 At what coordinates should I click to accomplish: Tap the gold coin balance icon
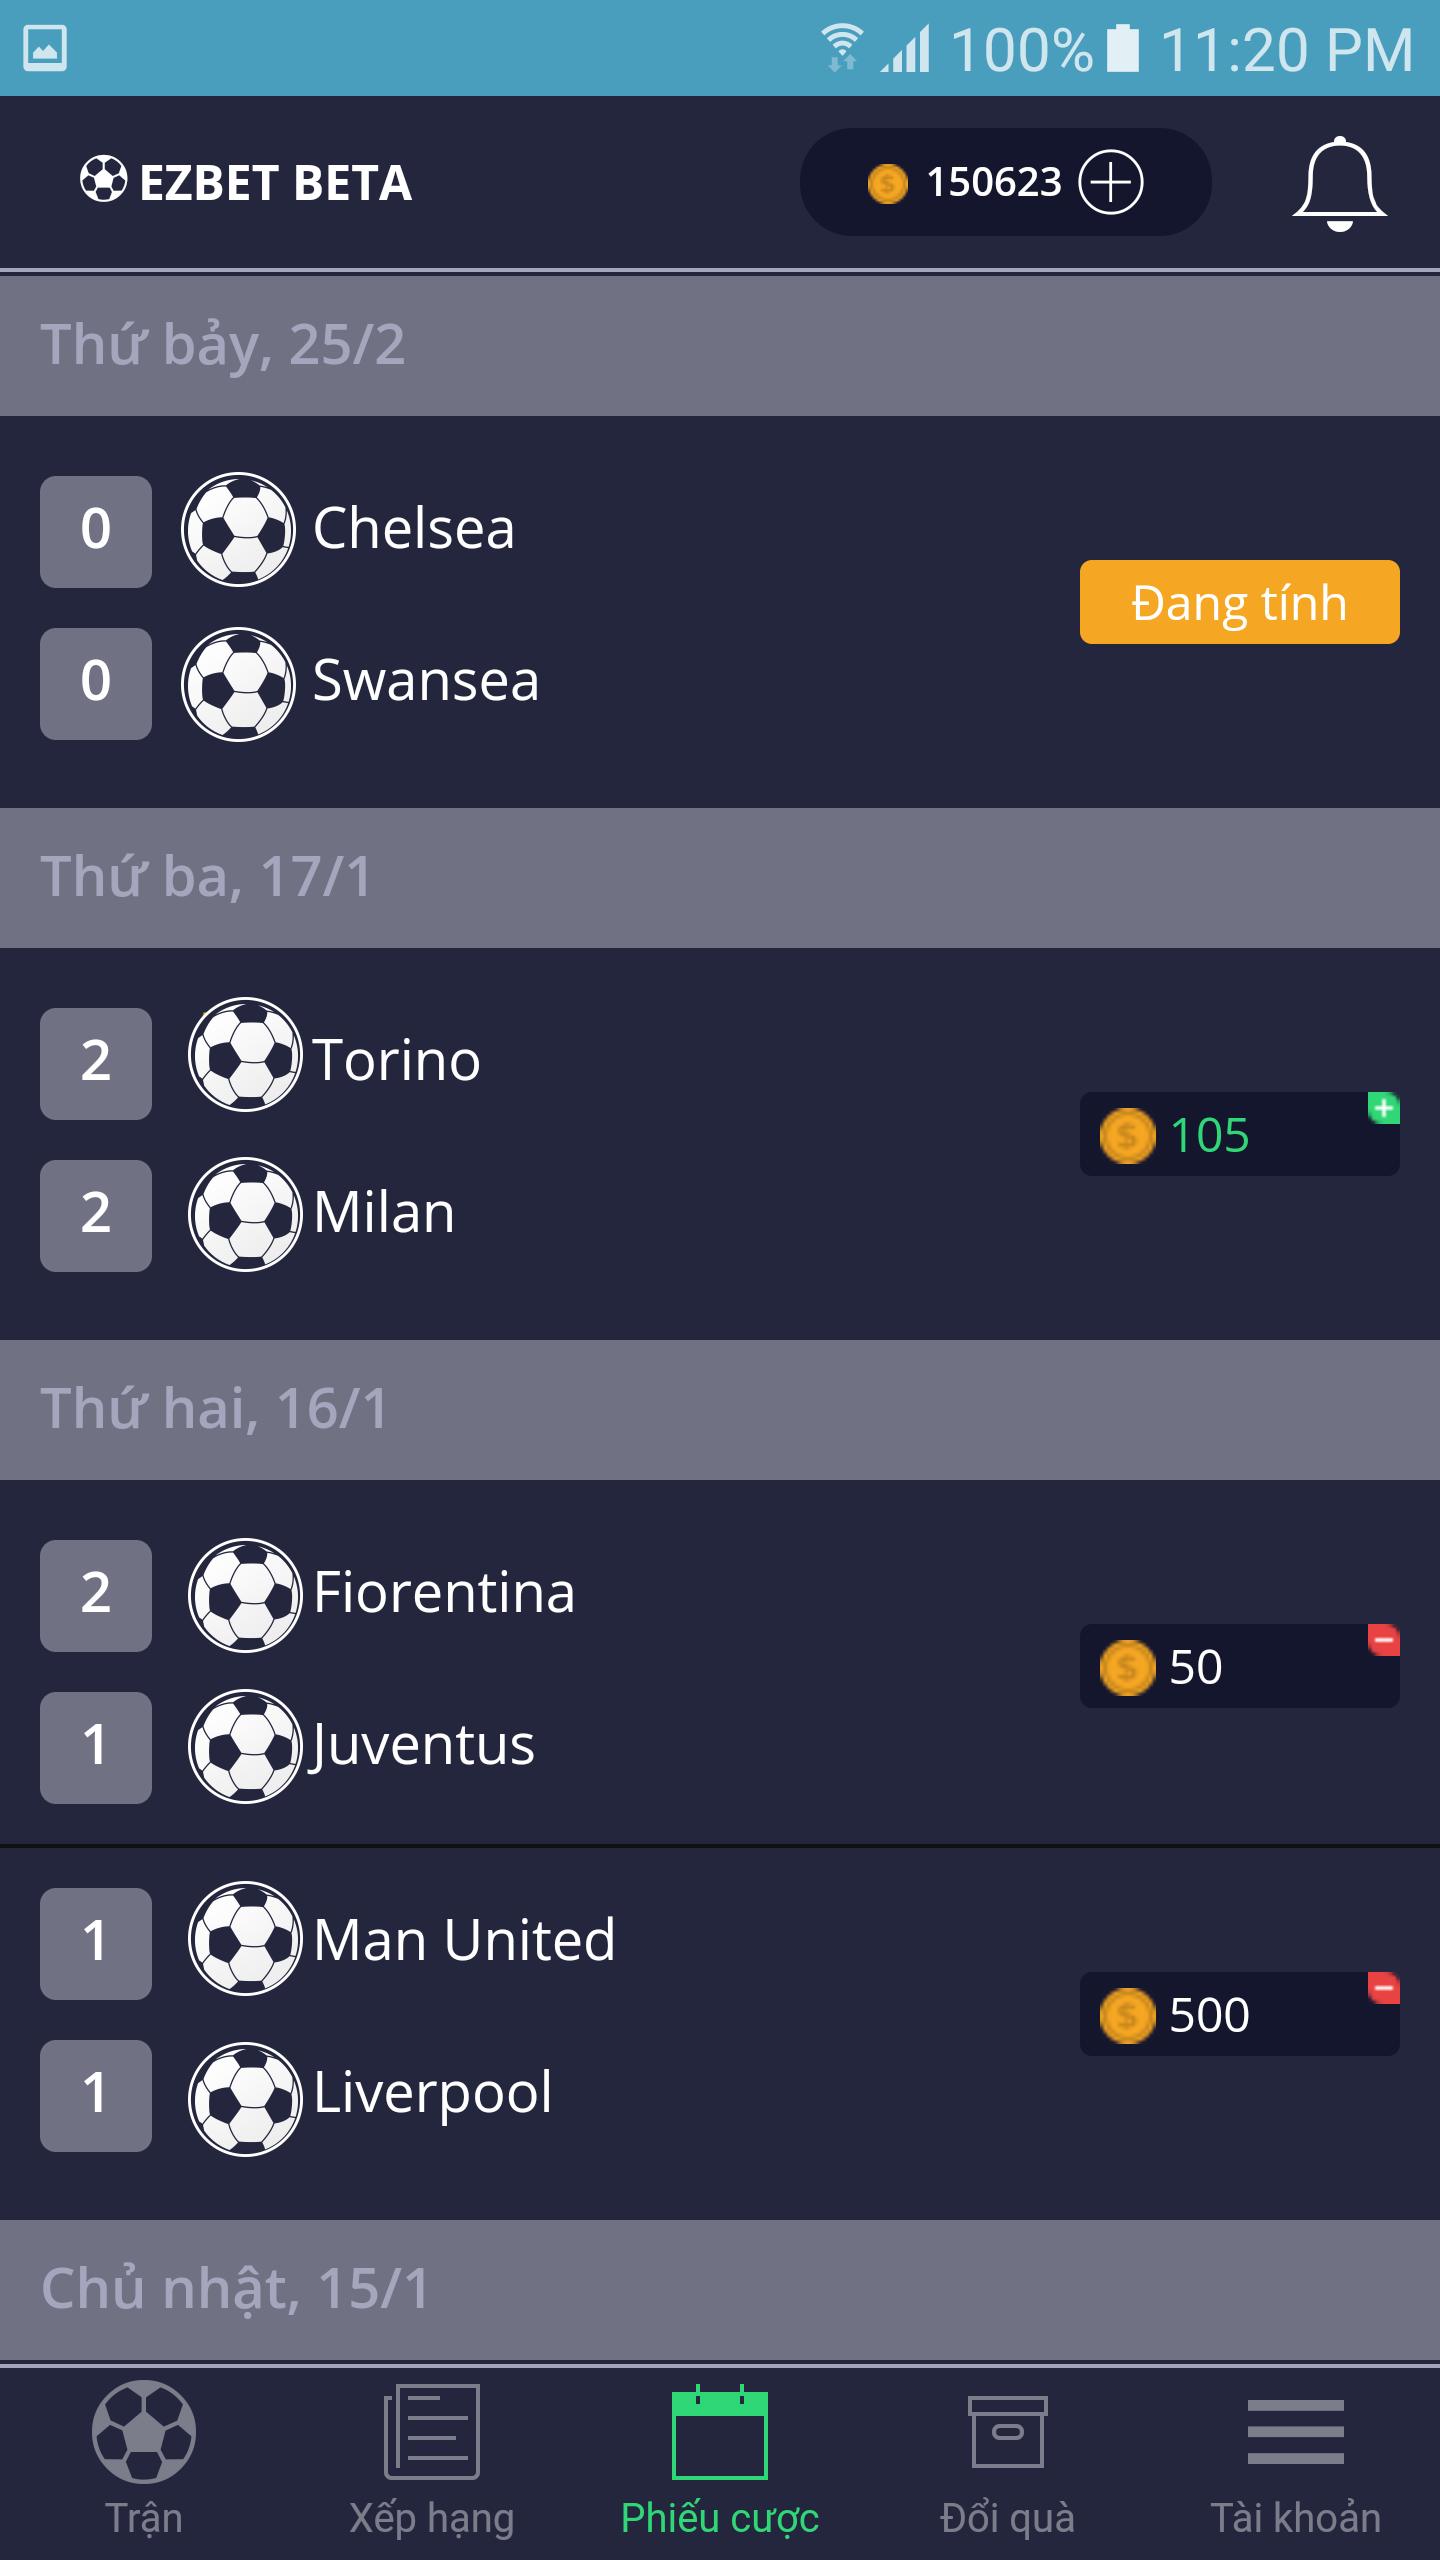(x=887, y=183)
